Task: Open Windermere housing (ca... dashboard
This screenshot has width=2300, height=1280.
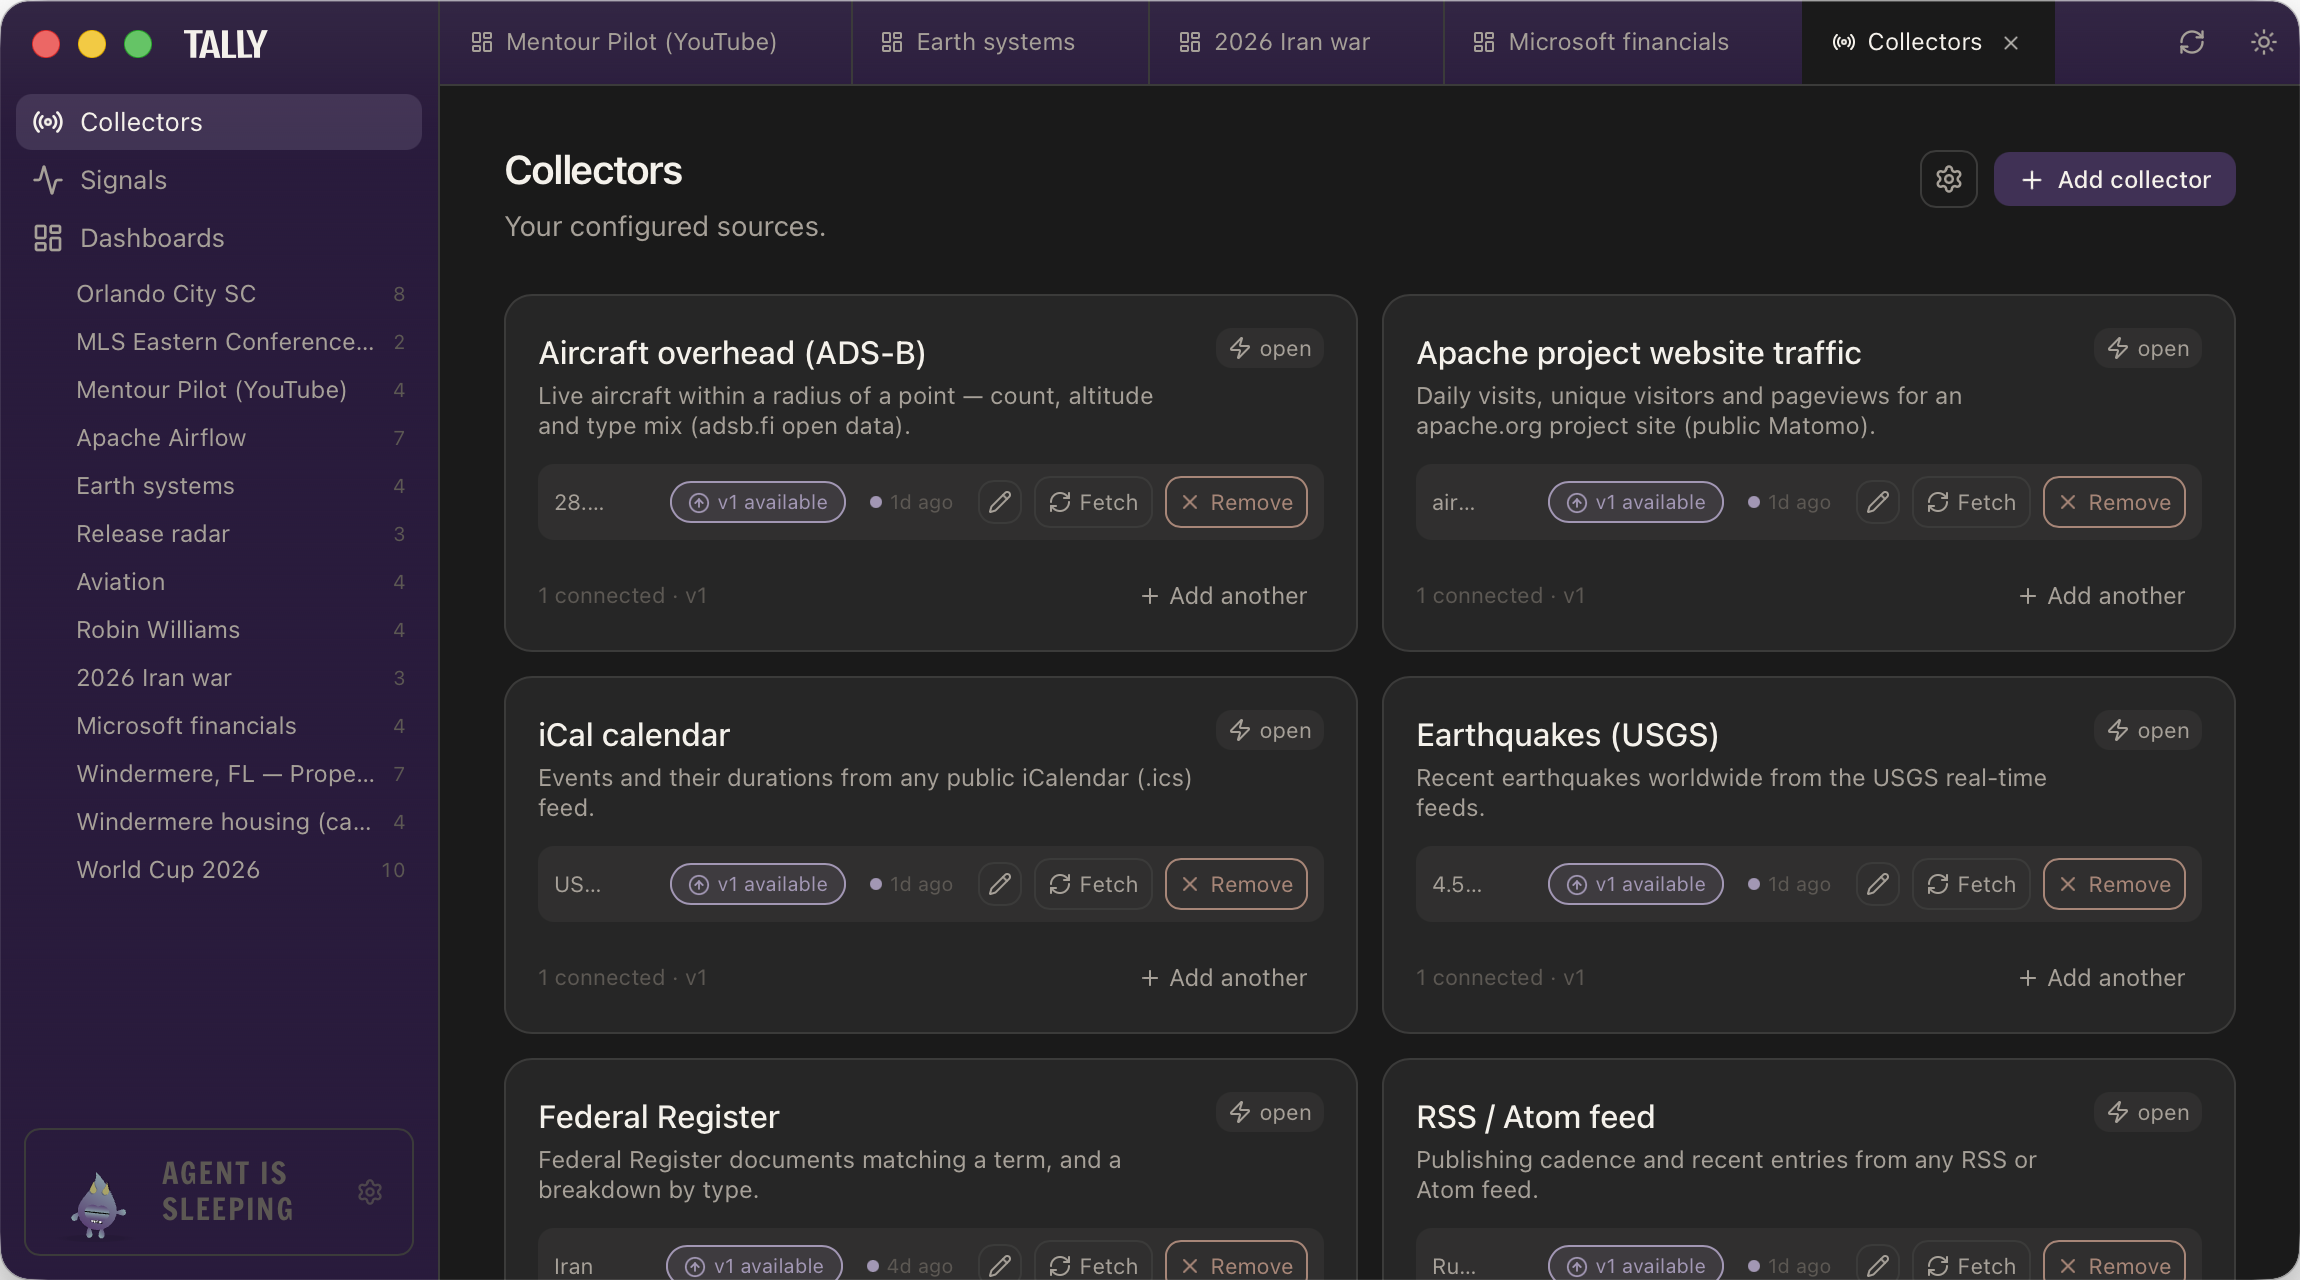Action: (240, 822)
